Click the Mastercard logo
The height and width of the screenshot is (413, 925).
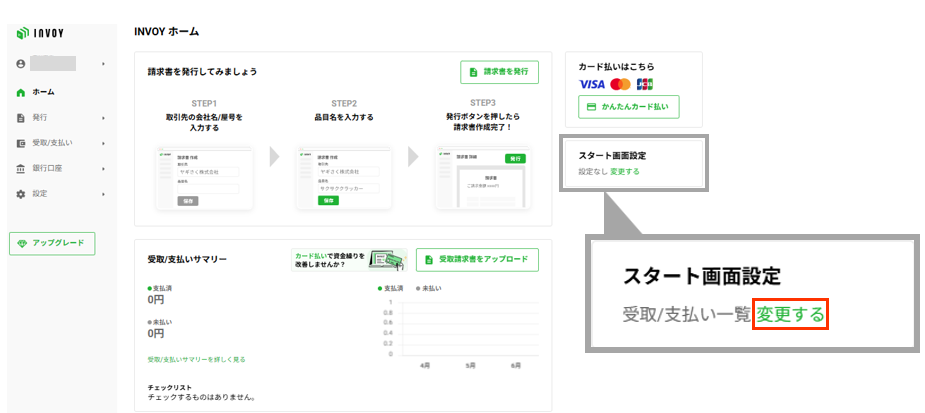(x=621, y=84)
